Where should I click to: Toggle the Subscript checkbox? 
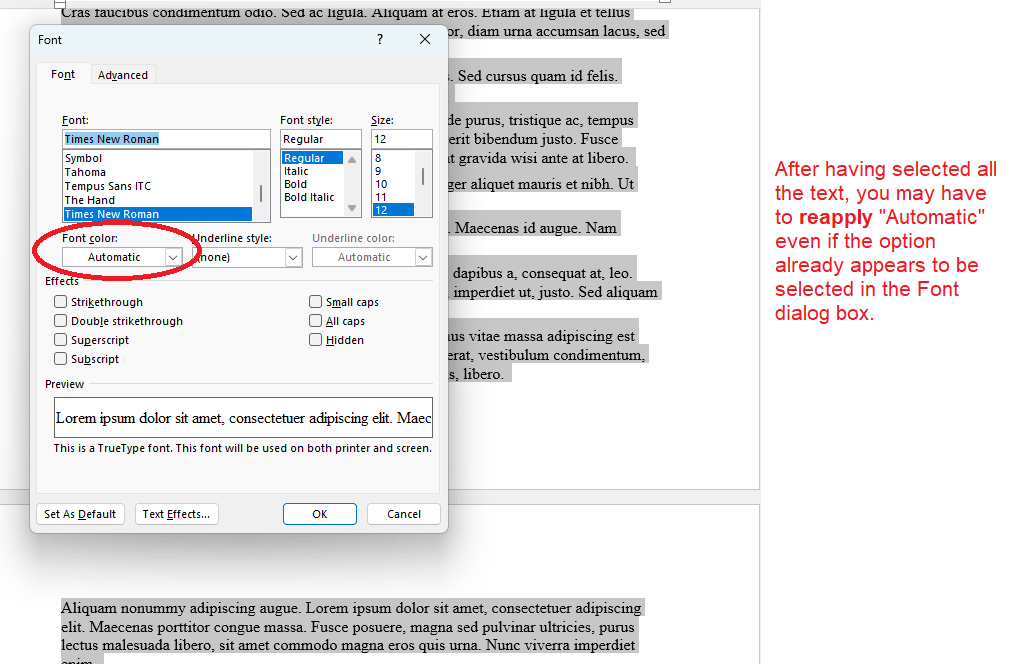[x=60, y=359]
